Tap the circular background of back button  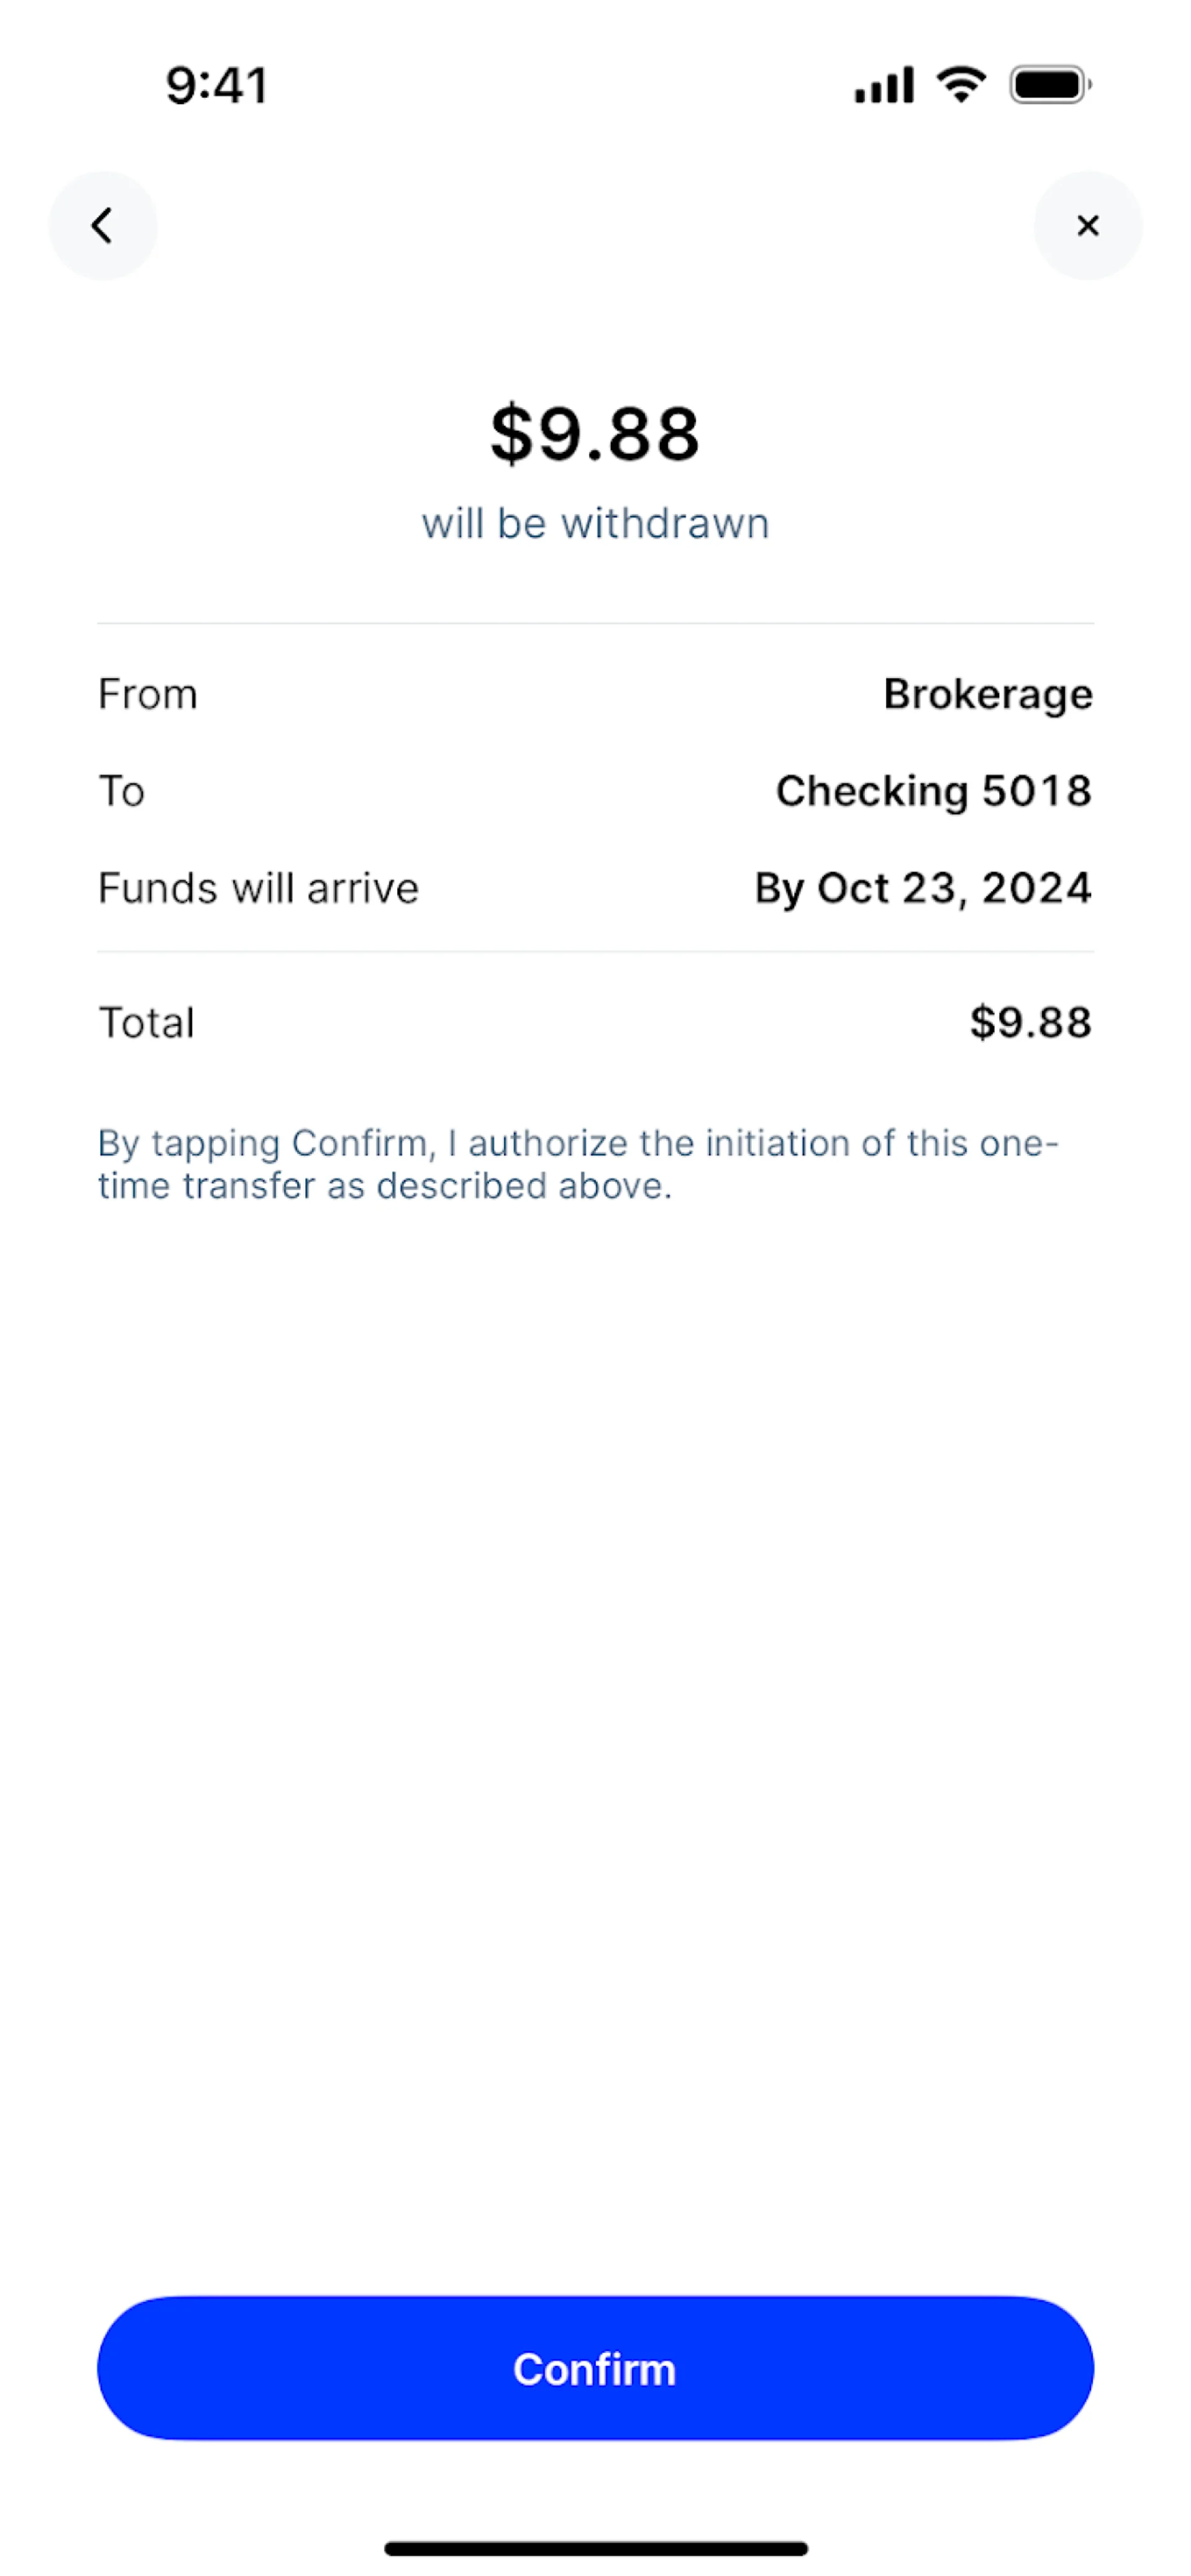point(102,226)
